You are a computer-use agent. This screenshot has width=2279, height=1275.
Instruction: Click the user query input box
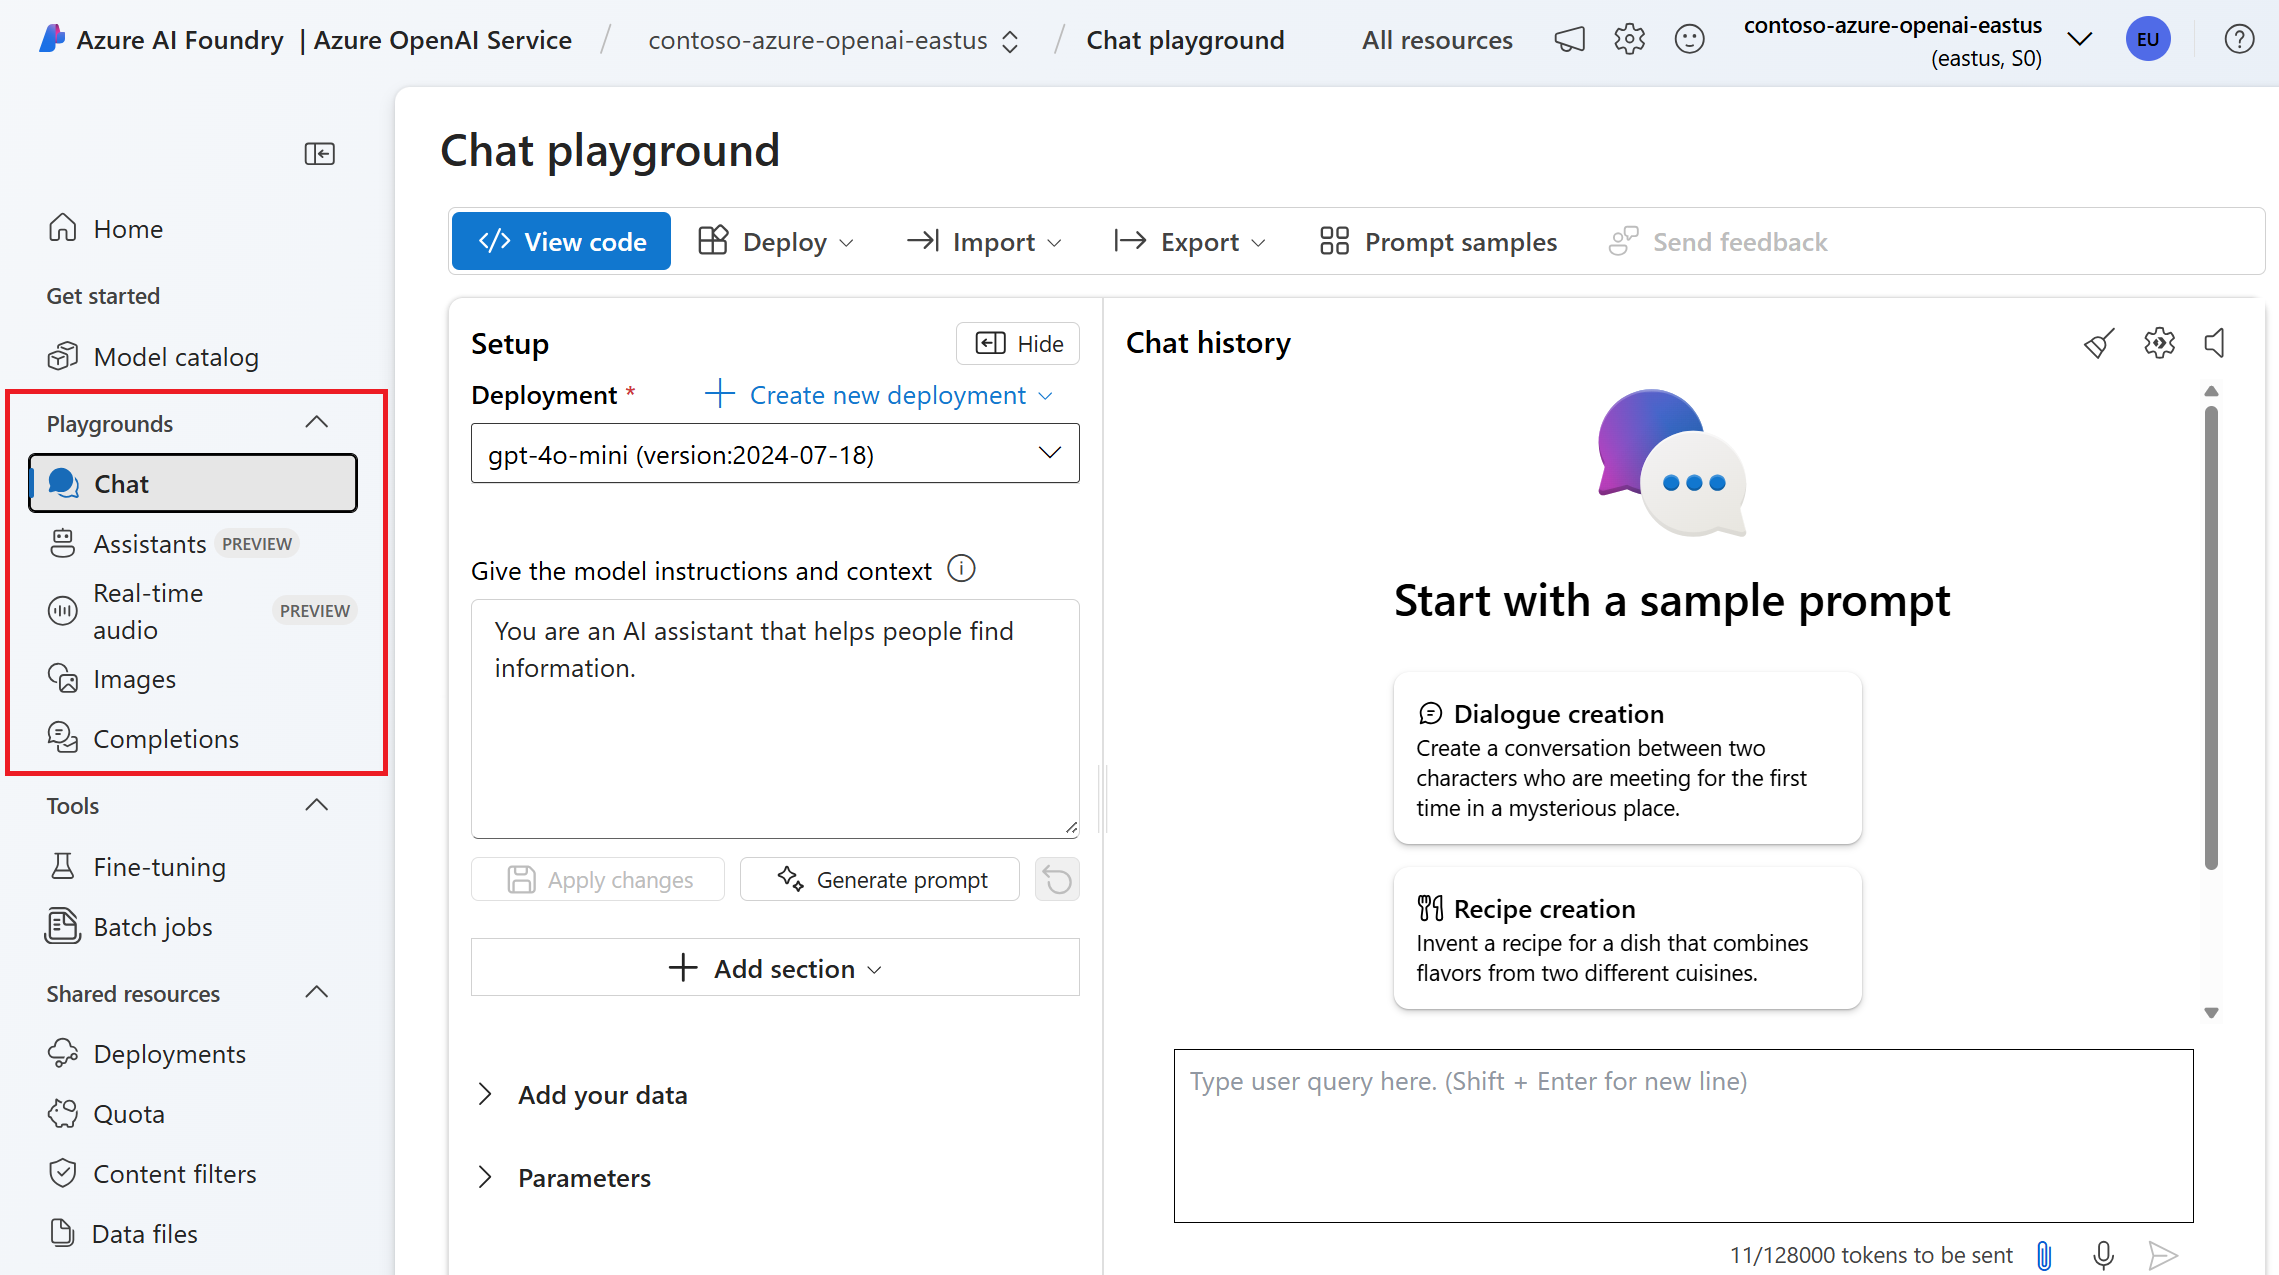[x=1683, y=1135]
